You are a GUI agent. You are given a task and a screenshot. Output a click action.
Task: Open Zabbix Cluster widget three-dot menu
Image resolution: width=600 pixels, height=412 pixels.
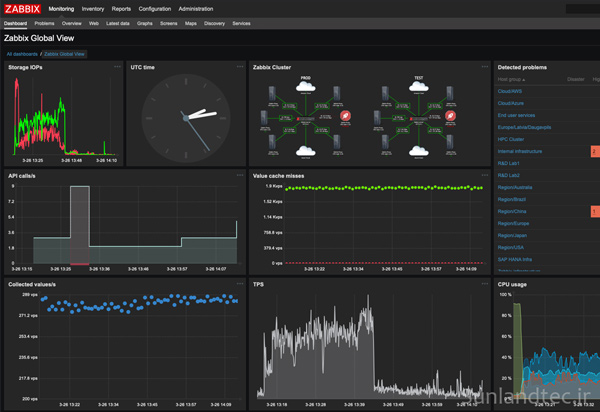click(485, 66)
